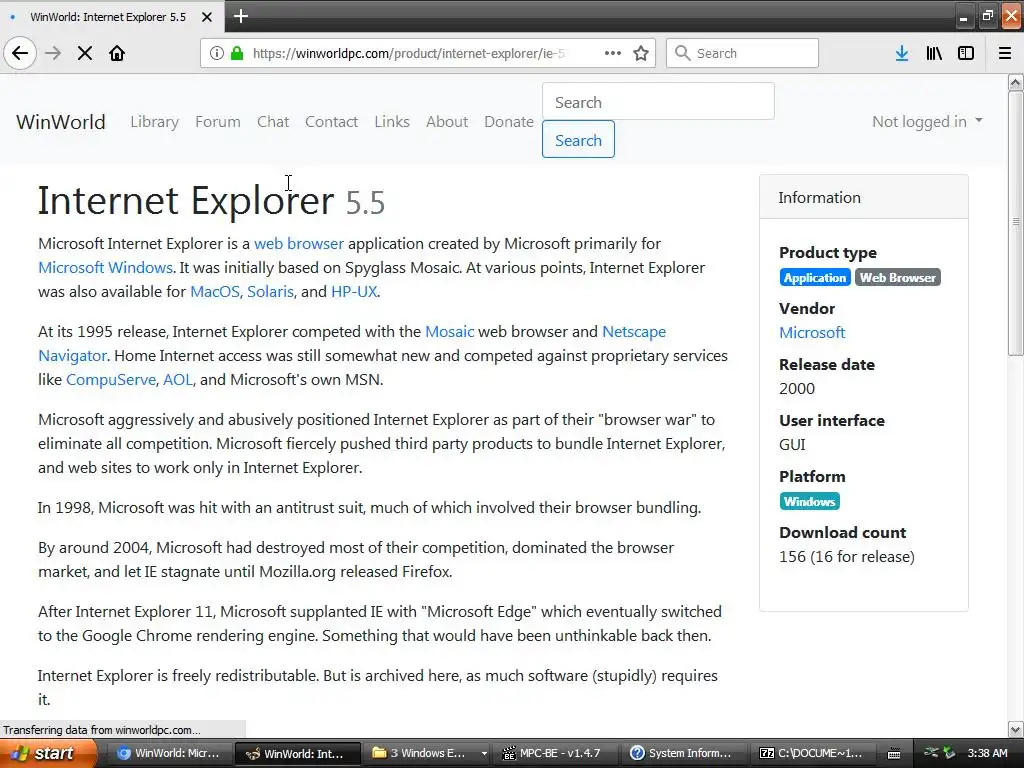The width and height of the screenshot is (1024, 768).
Task: Click the on-screen keyboard tray icon
Action: coord(894,754)
